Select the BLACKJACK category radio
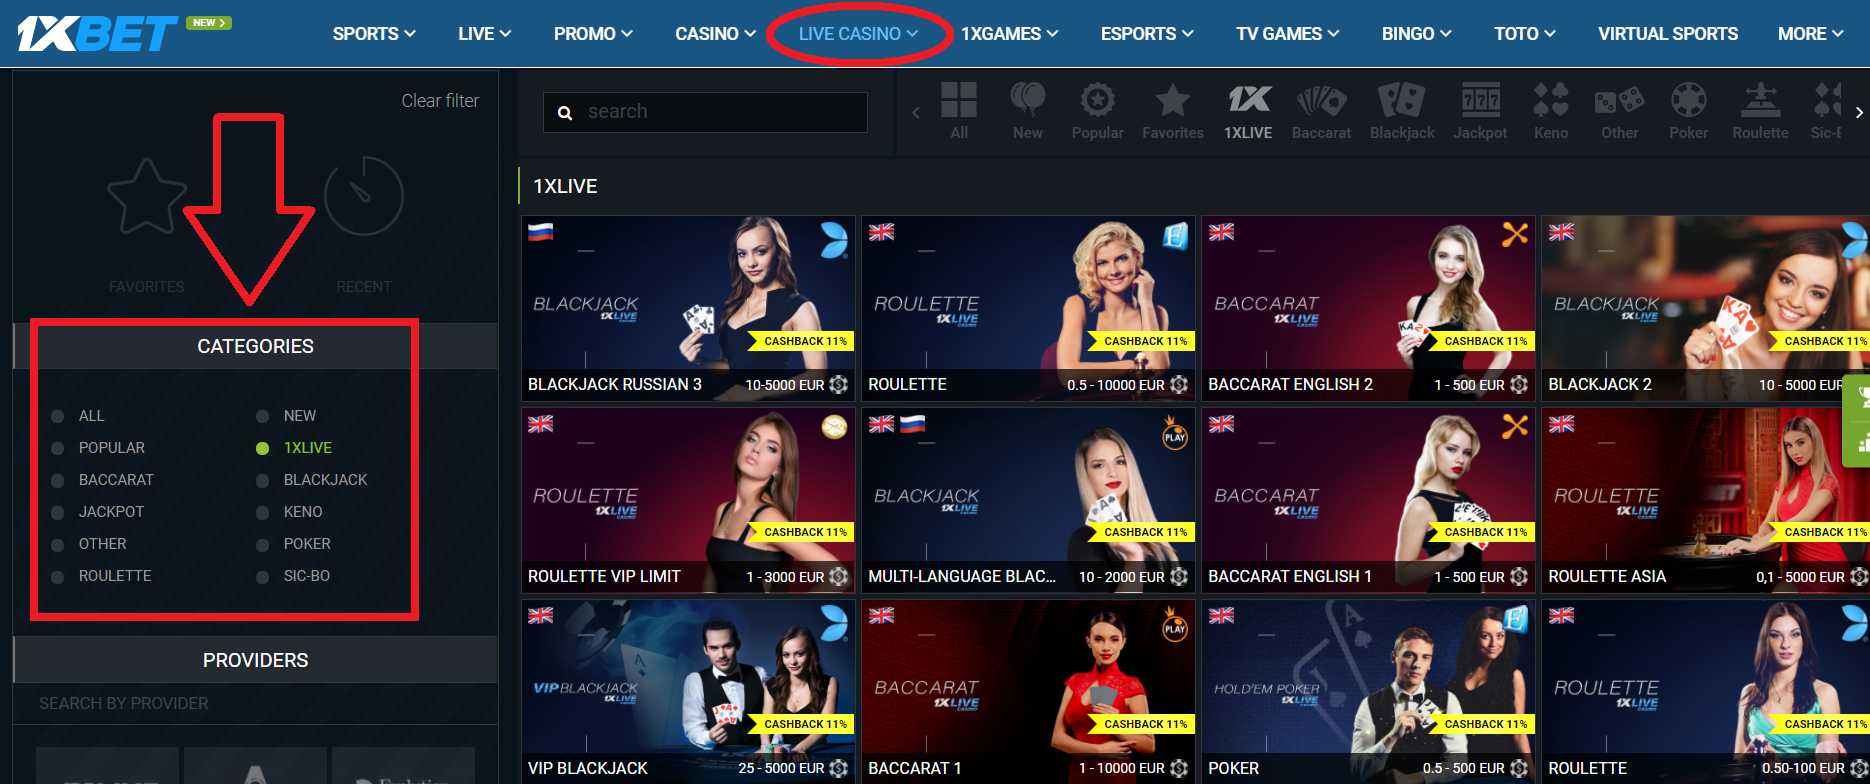Viewport: 1870px width, 784px height. click(262, 480)
